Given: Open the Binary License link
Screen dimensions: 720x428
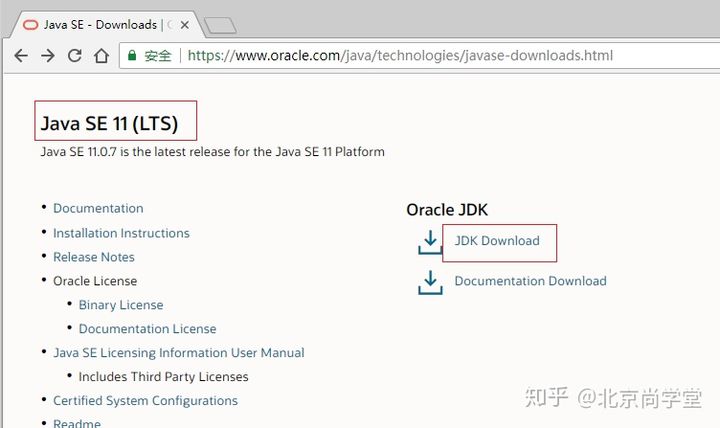Looking at the screenshot, I should [x=121, y=304].
